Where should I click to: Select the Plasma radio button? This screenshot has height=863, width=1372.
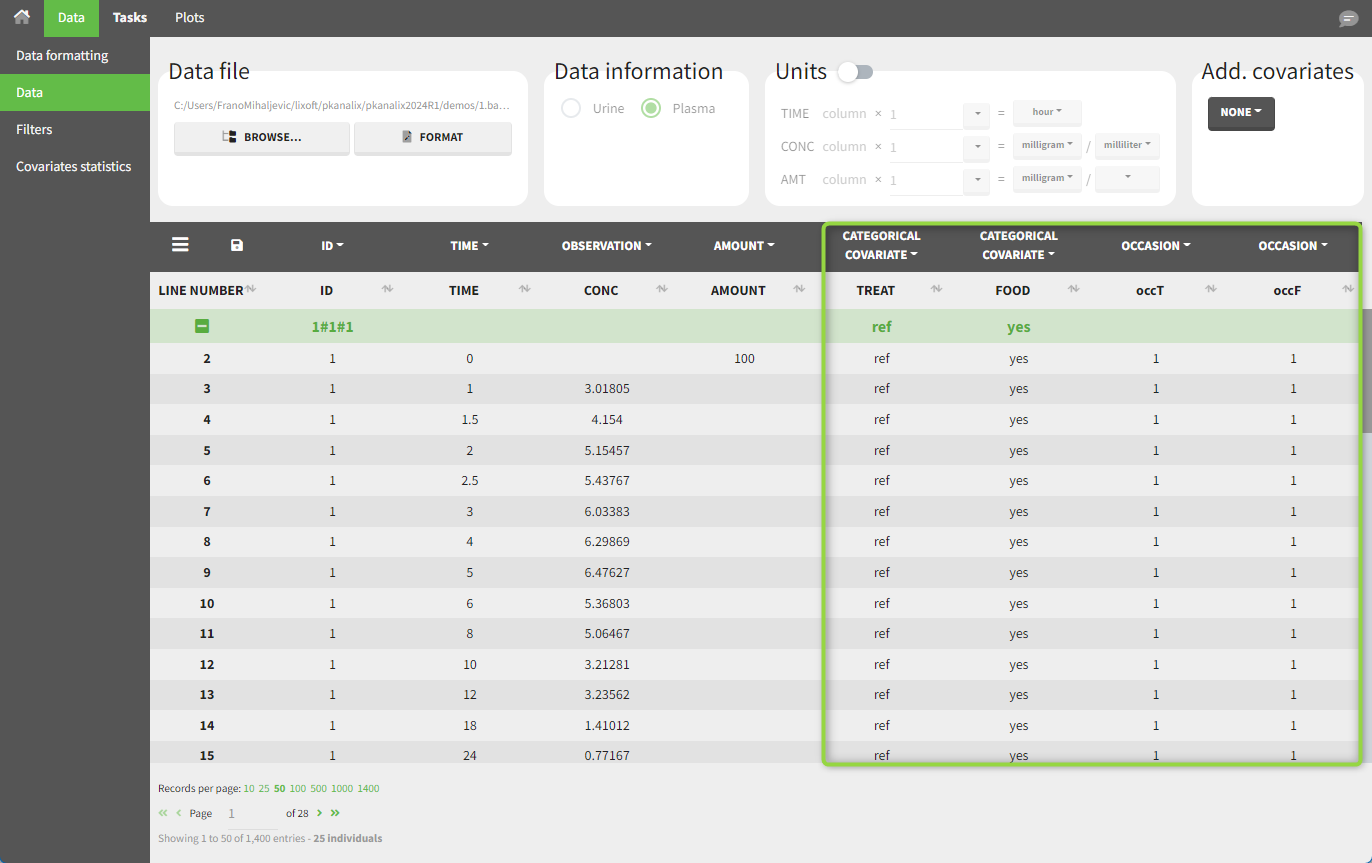(651, 108)
